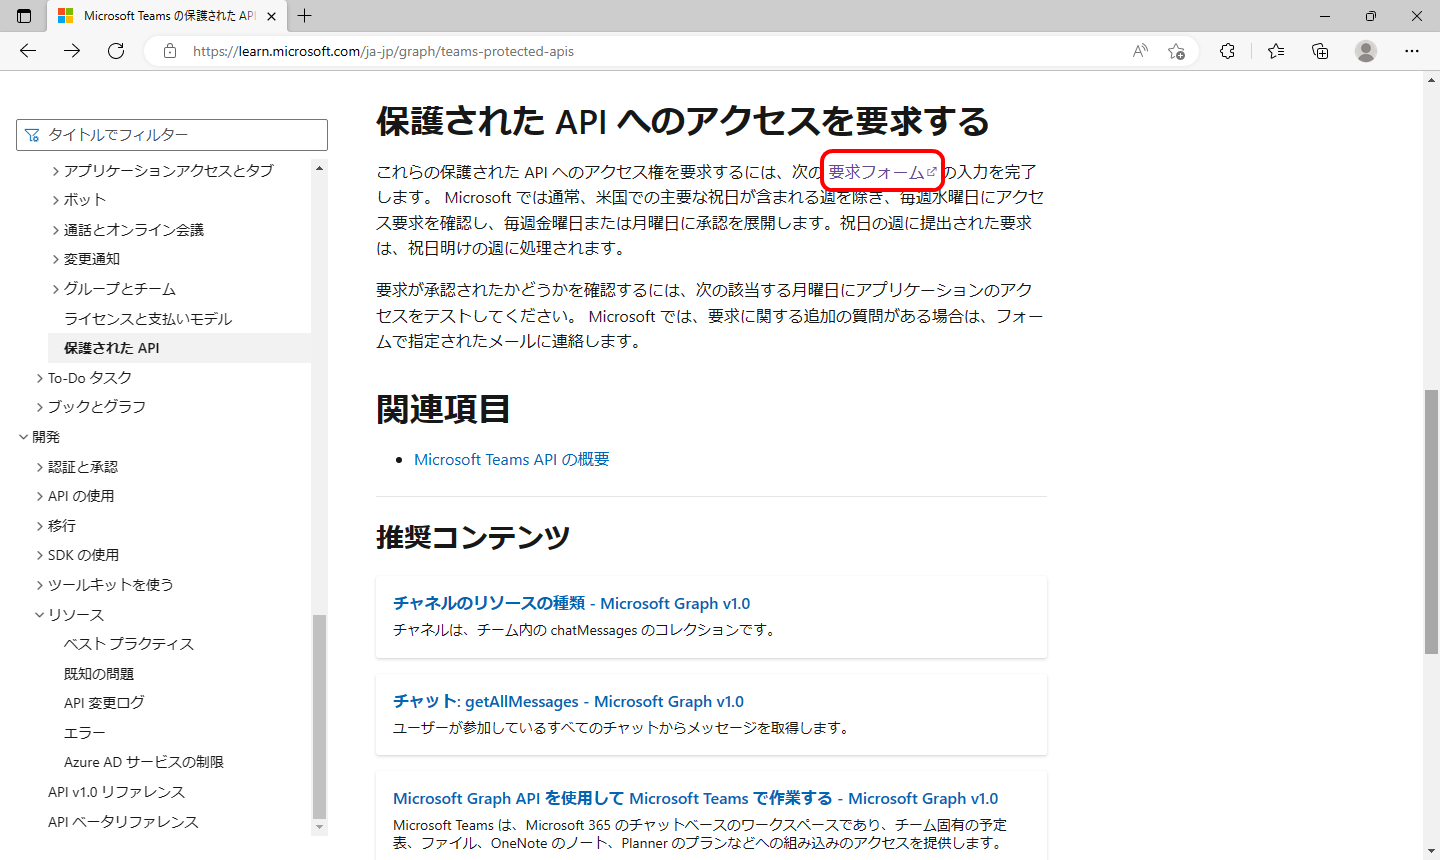This screenshot has height=860, width=1440.
Task: Open チャット: getAllMessages article link
Action: point(568,701)
